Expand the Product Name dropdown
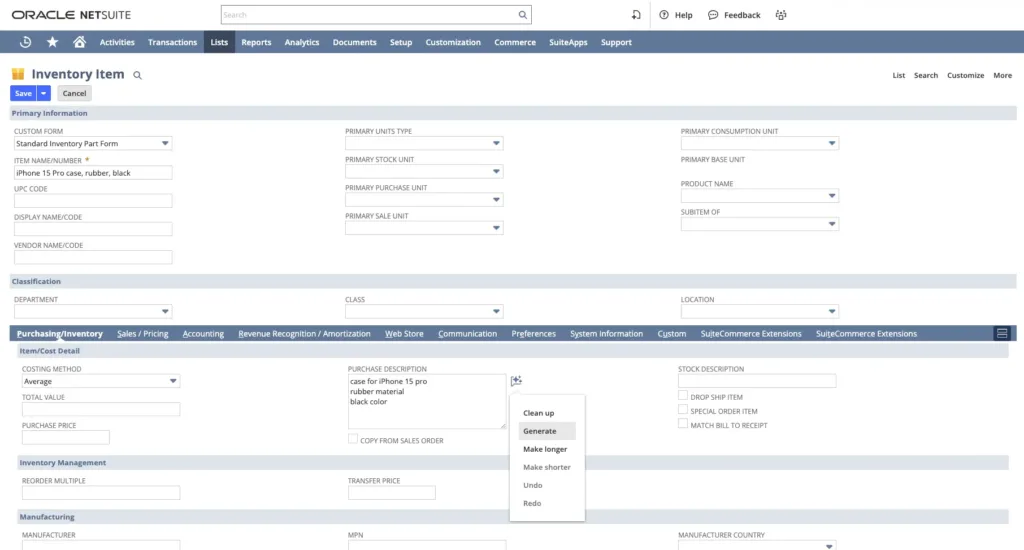The image size is (1024, 550). tap(831, 195)
